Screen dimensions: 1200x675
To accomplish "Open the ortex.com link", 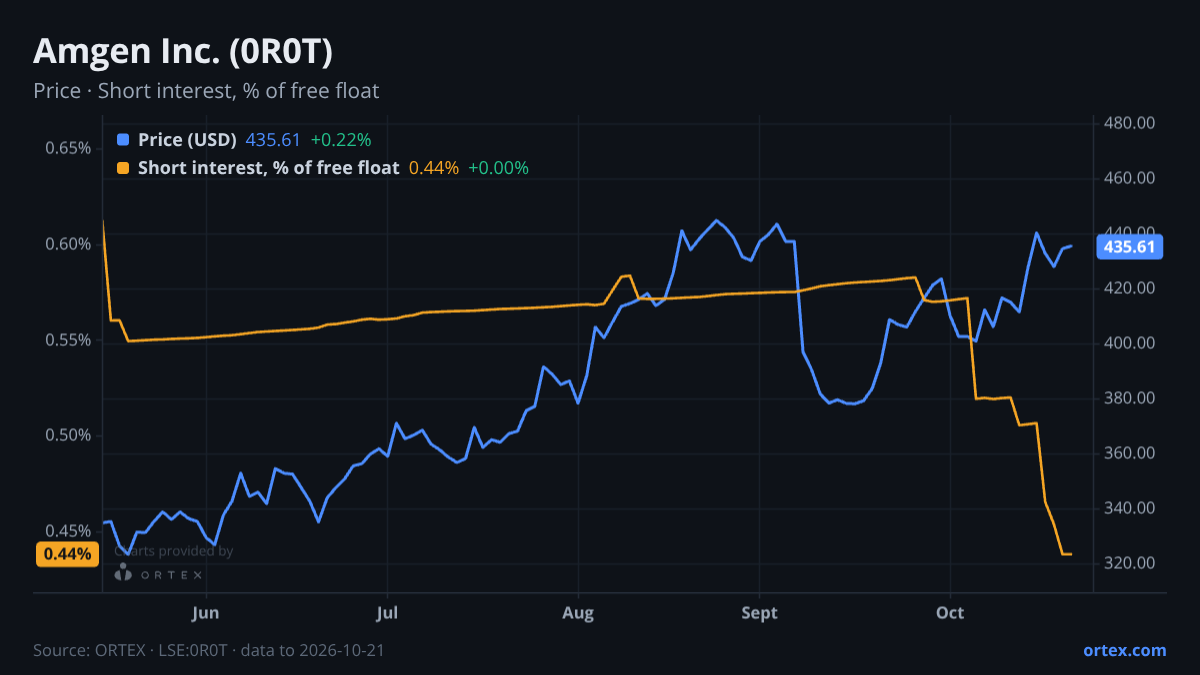I will pyautogui.click(x=1124, y=650).
